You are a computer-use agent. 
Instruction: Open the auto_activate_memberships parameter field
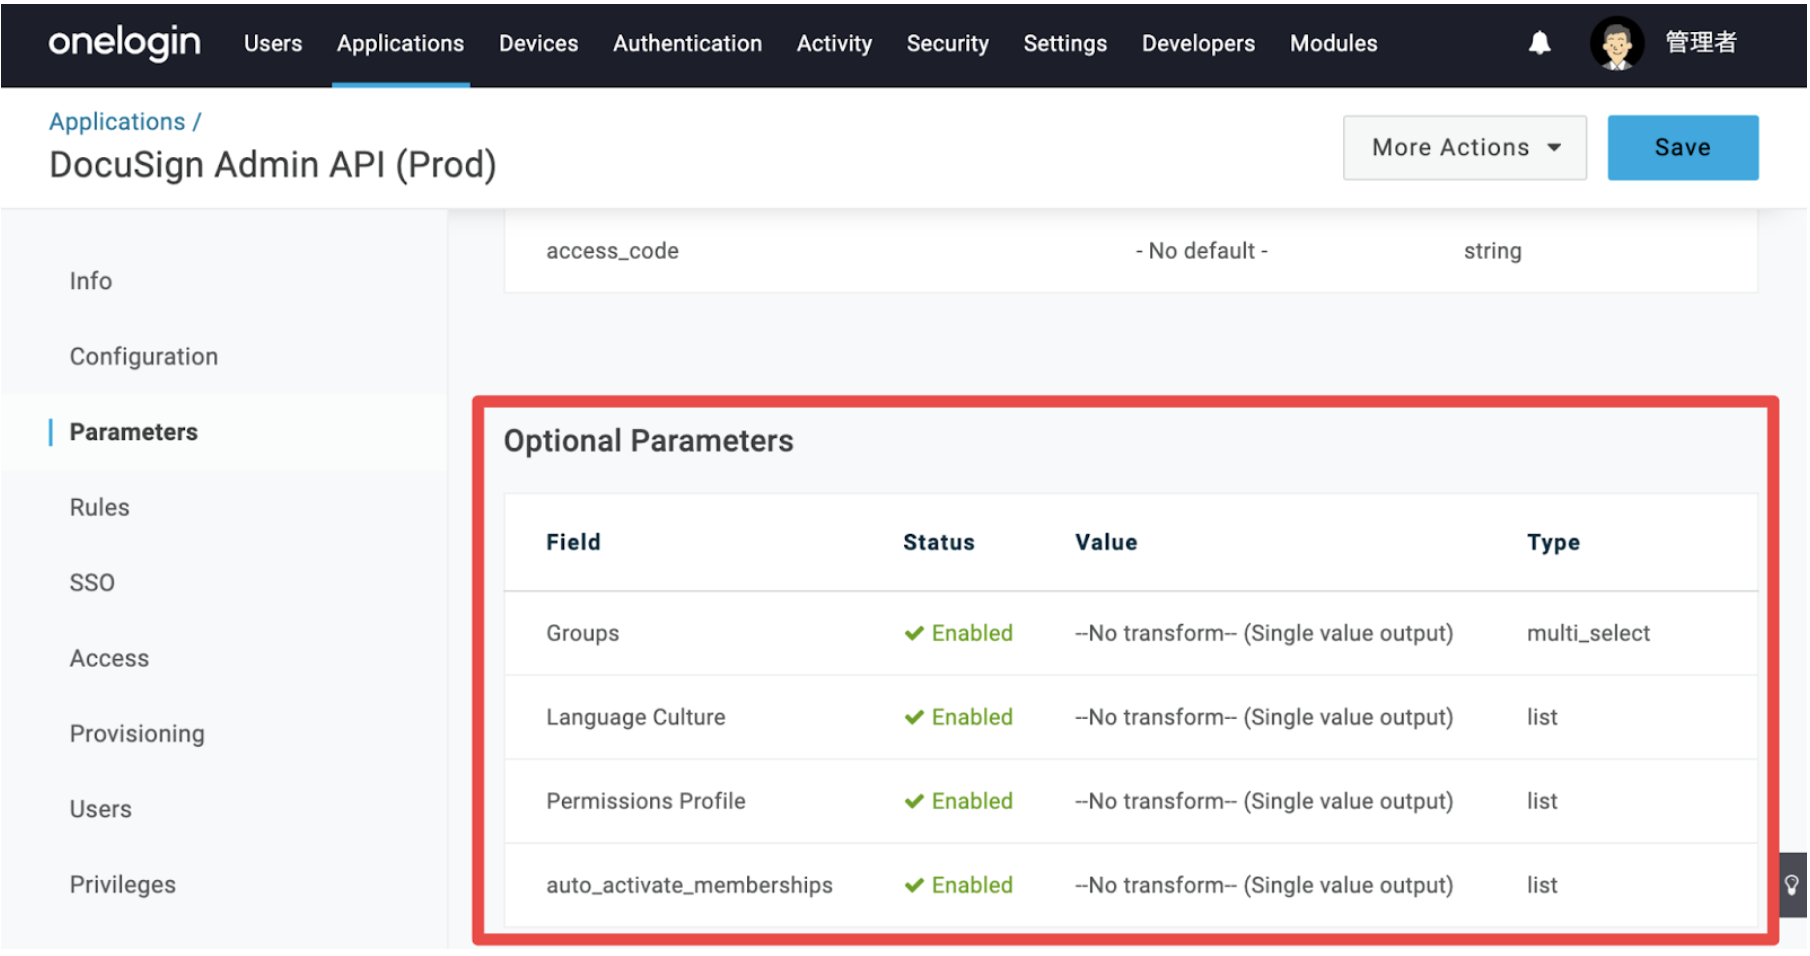point(689,885)
